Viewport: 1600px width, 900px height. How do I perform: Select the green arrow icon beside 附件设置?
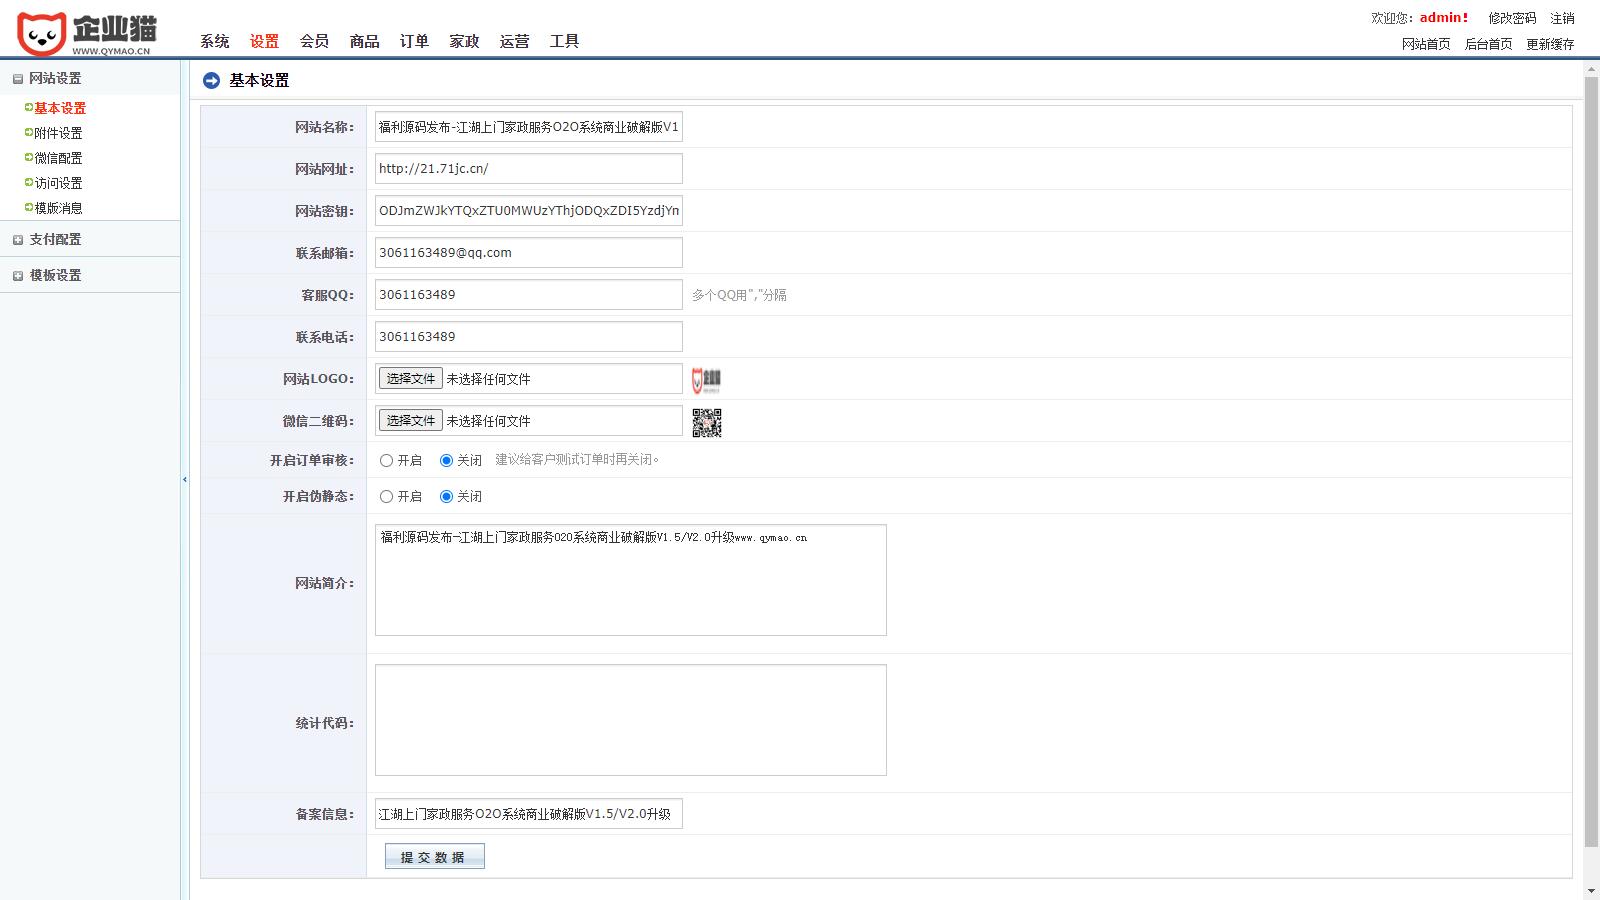[x=27, y=132]
